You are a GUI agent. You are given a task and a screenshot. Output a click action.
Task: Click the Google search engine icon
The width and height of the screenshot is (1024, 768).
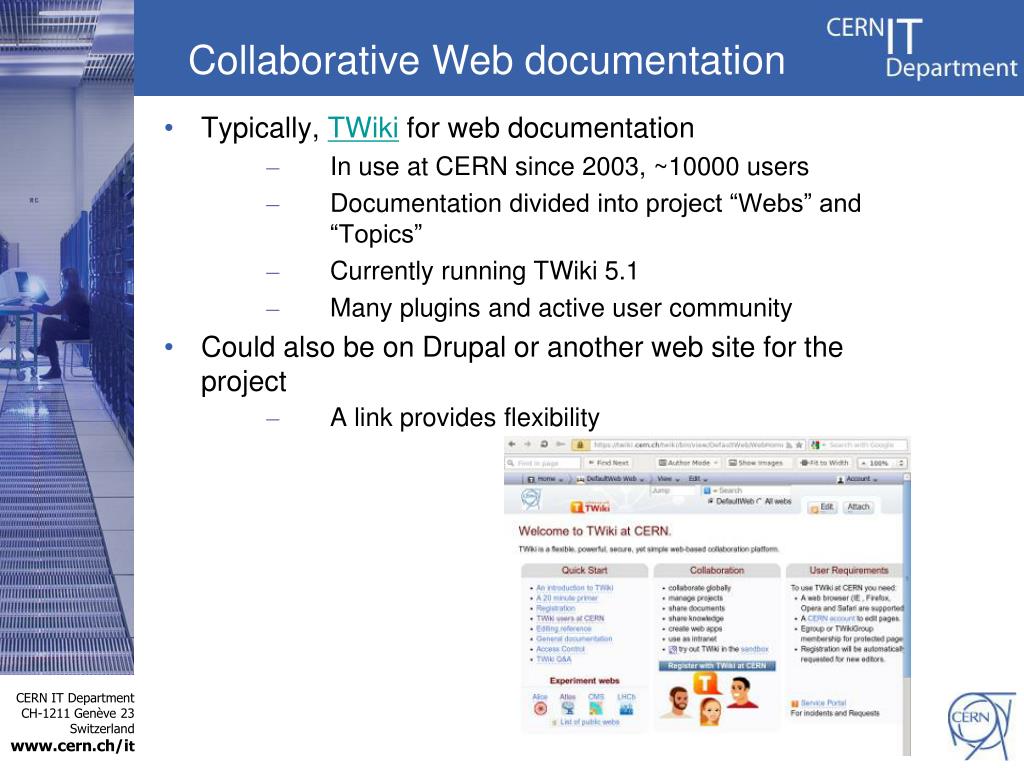click(815, 445)
